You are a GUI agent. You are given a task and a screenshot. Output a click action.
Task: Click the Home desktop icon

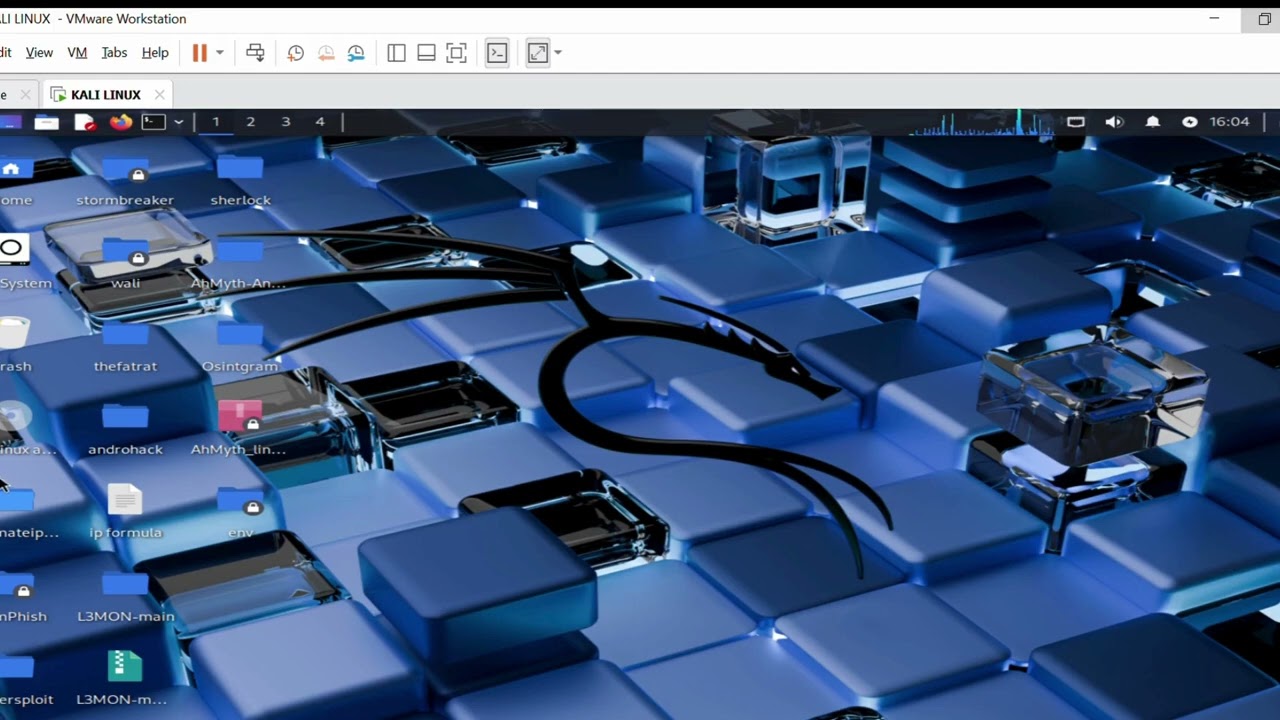(x=14, y=180)
